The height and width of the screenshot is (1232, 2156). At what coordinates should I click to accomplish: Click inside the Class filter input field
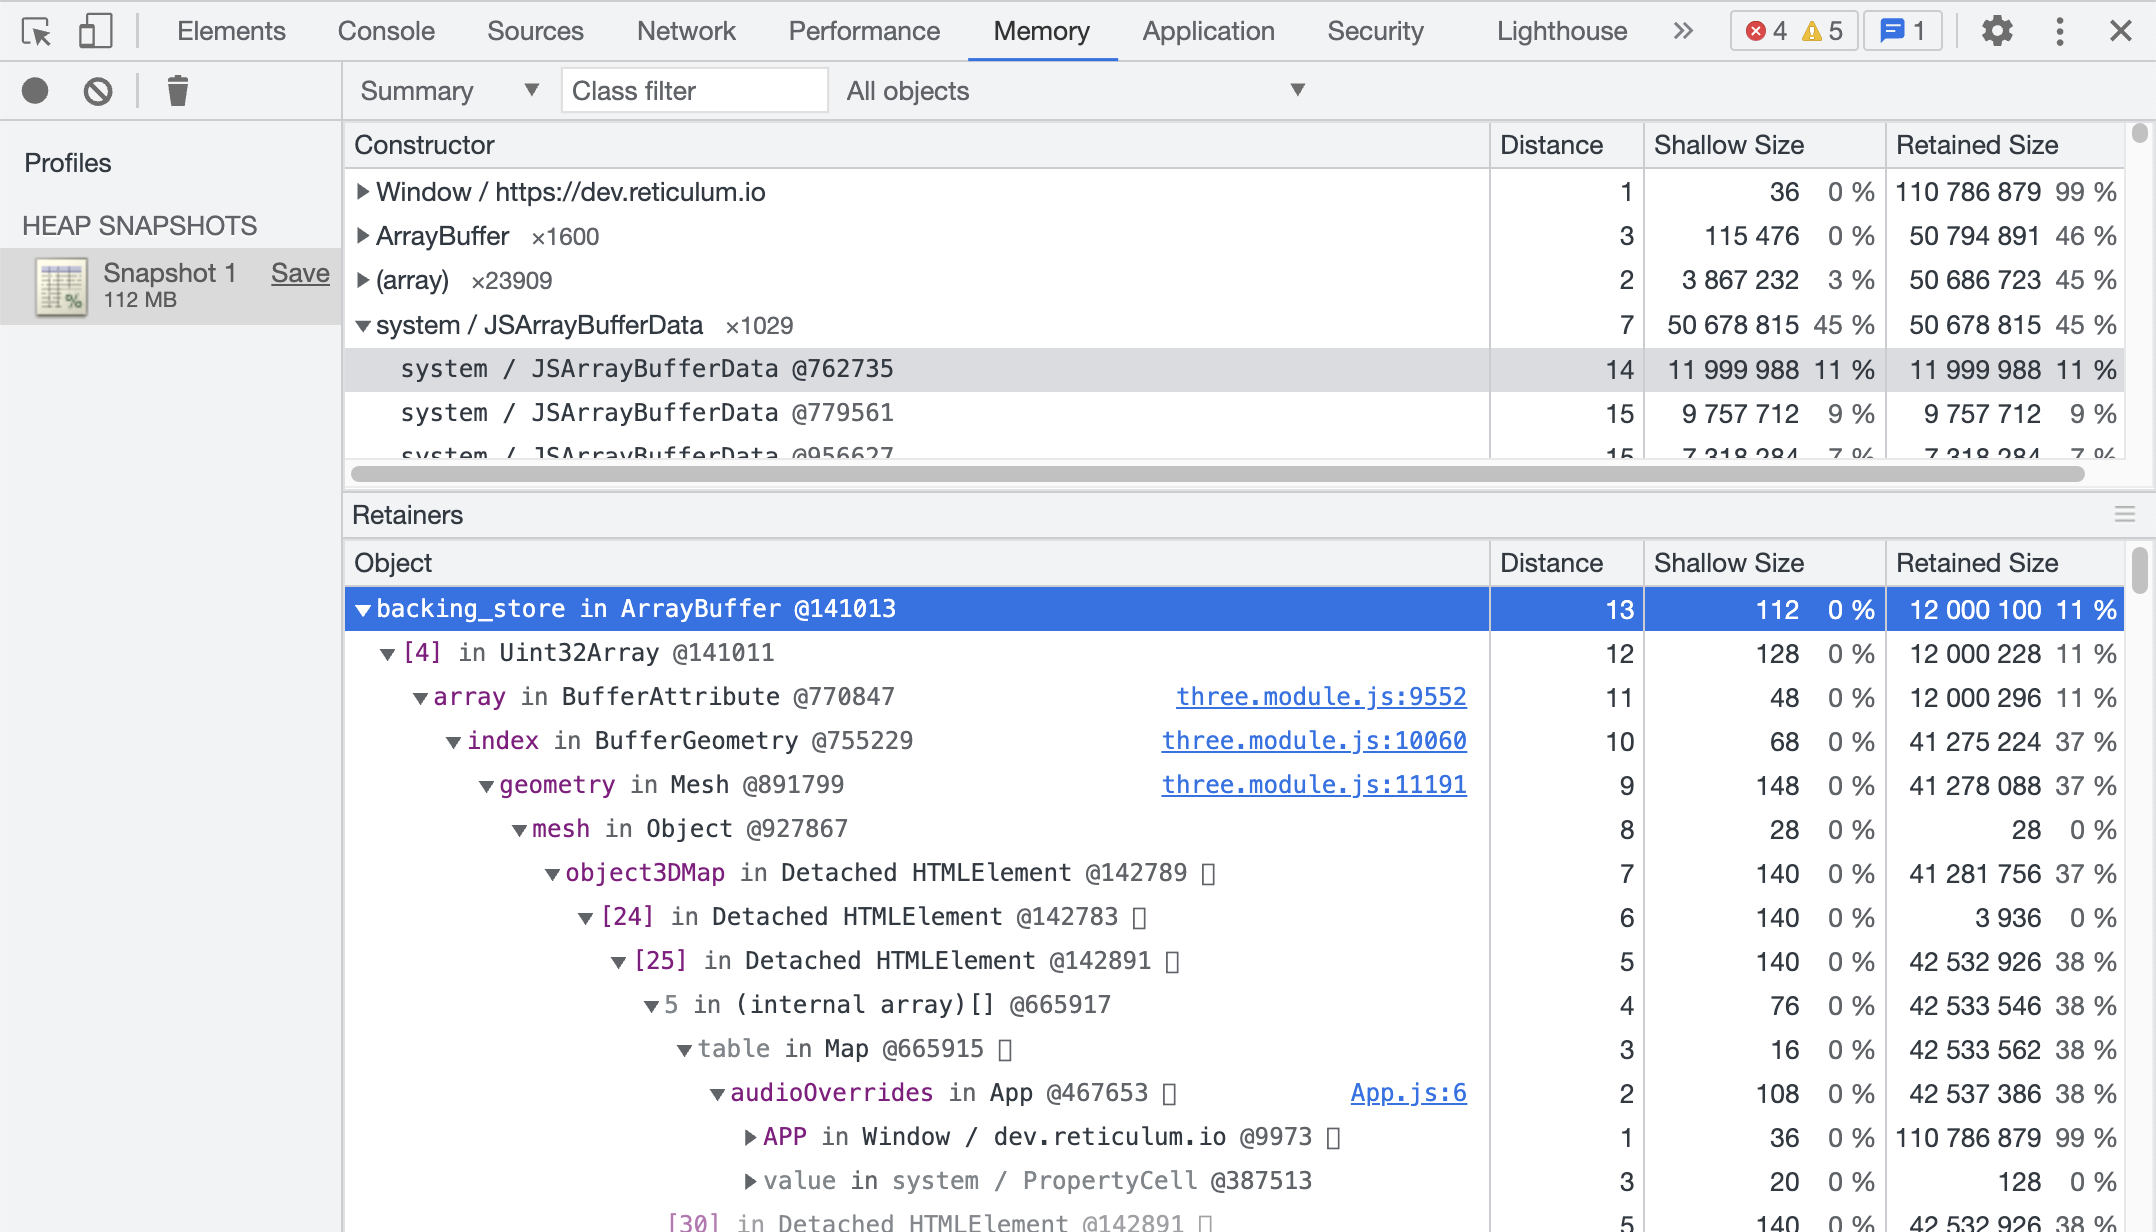point(695,90)
